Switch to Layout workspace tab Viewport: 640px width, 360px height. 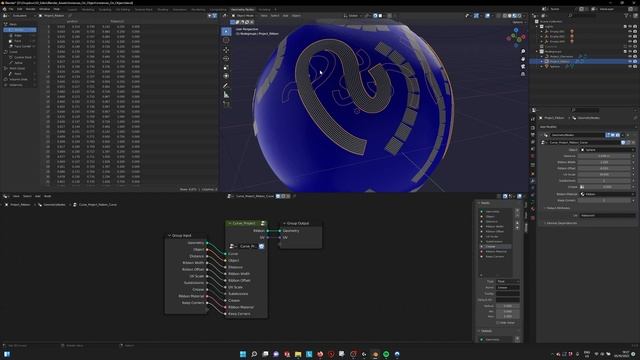pyautogui.click(x=72, y=9)
